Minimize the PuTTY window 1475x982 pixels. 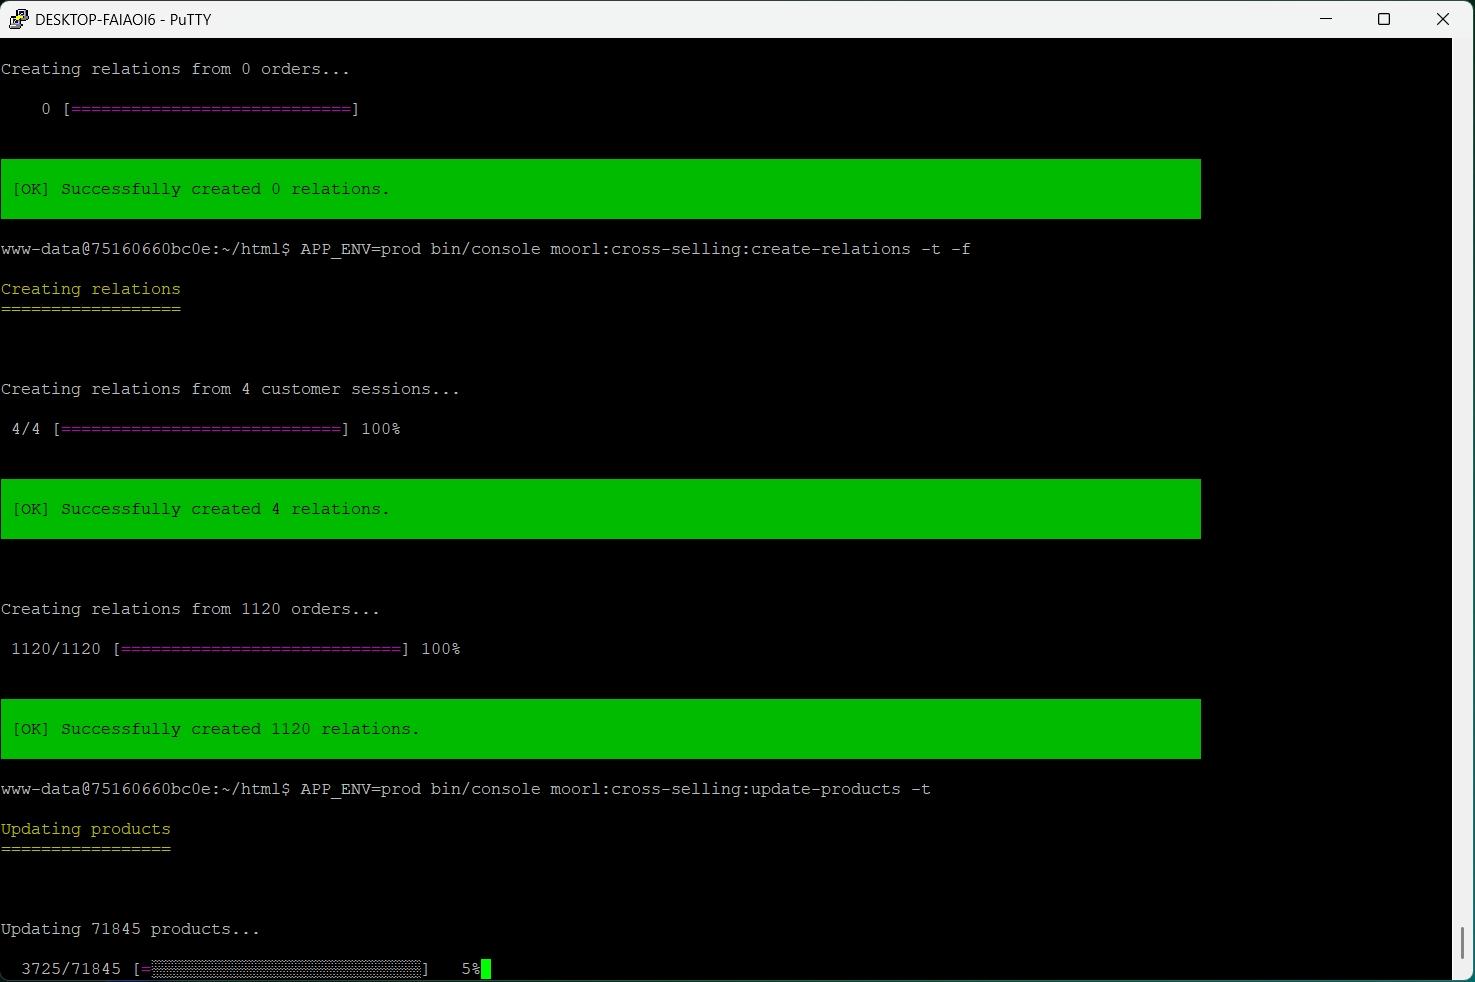click(x=1326, y=18)
